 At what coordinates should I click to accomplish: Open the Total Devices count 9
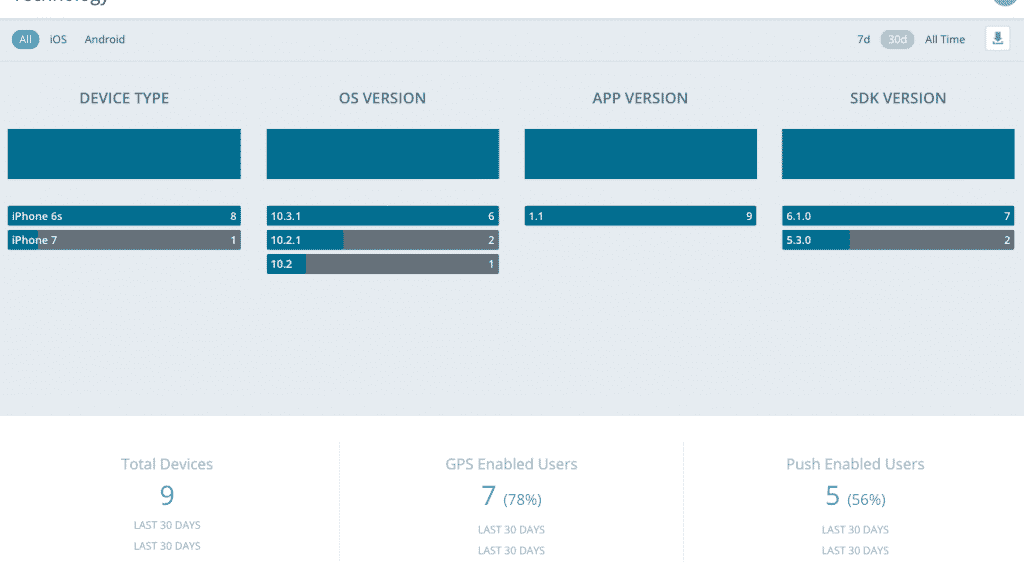point(167,495)
